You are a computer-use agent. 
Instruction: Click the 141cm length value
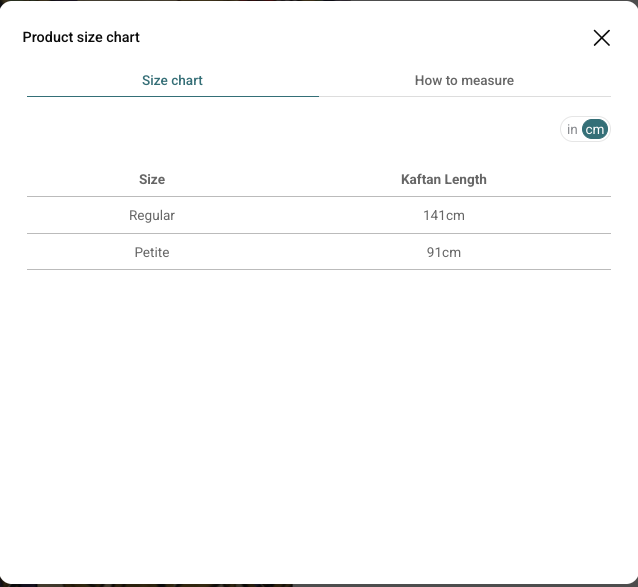click(x=443, y=215)
